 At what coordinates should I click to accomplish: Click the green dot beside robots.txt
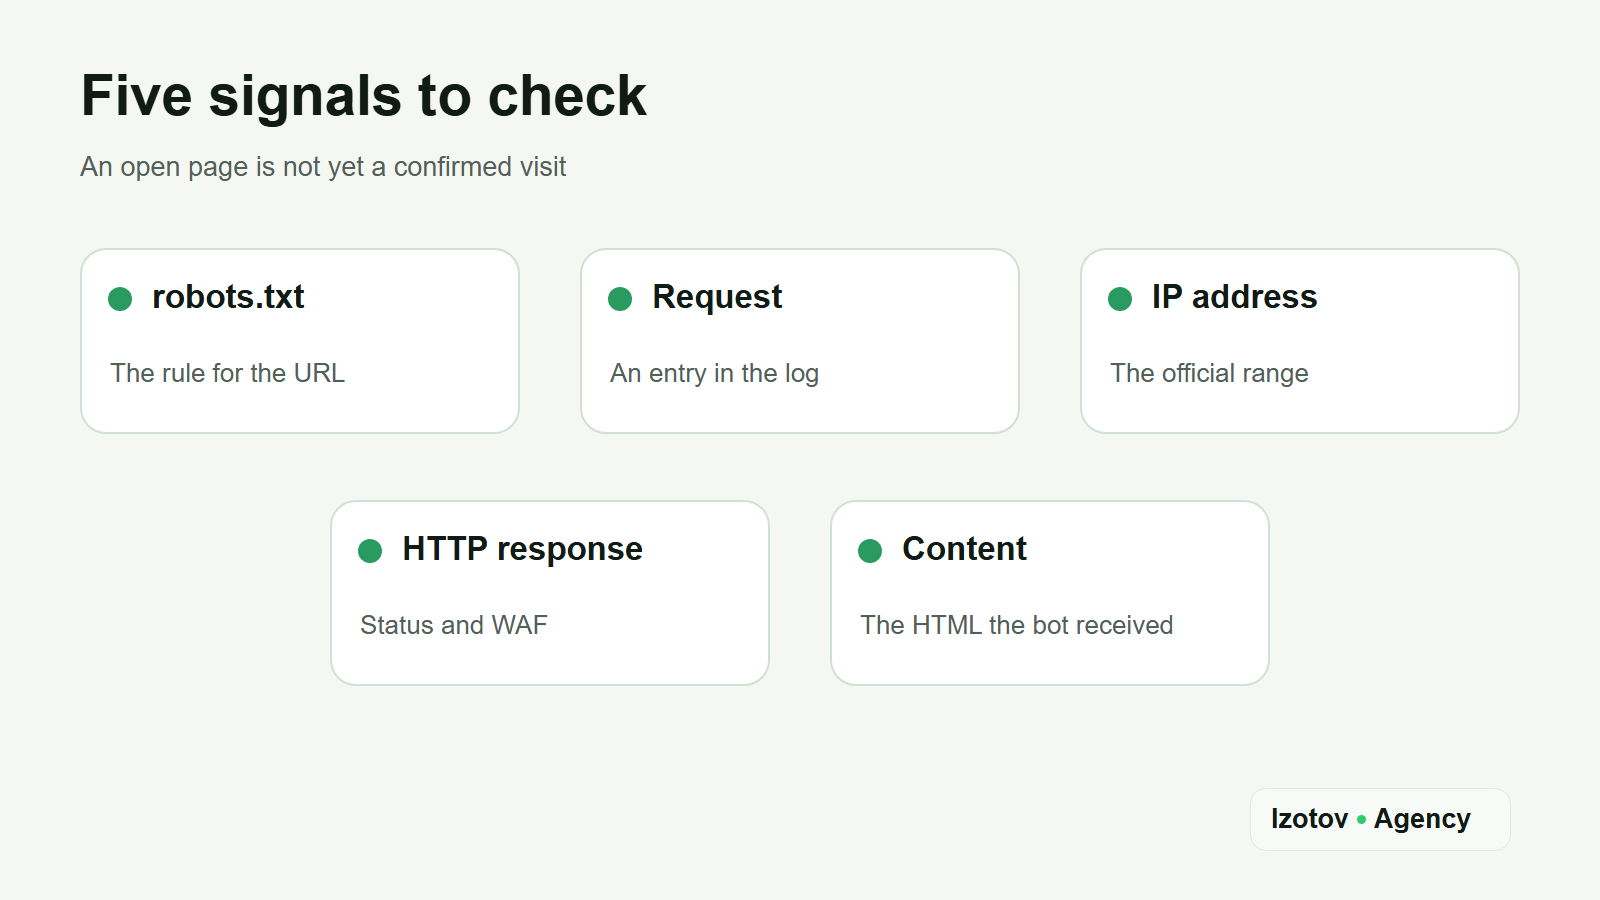pyautogui.click(x=120, y=299)
